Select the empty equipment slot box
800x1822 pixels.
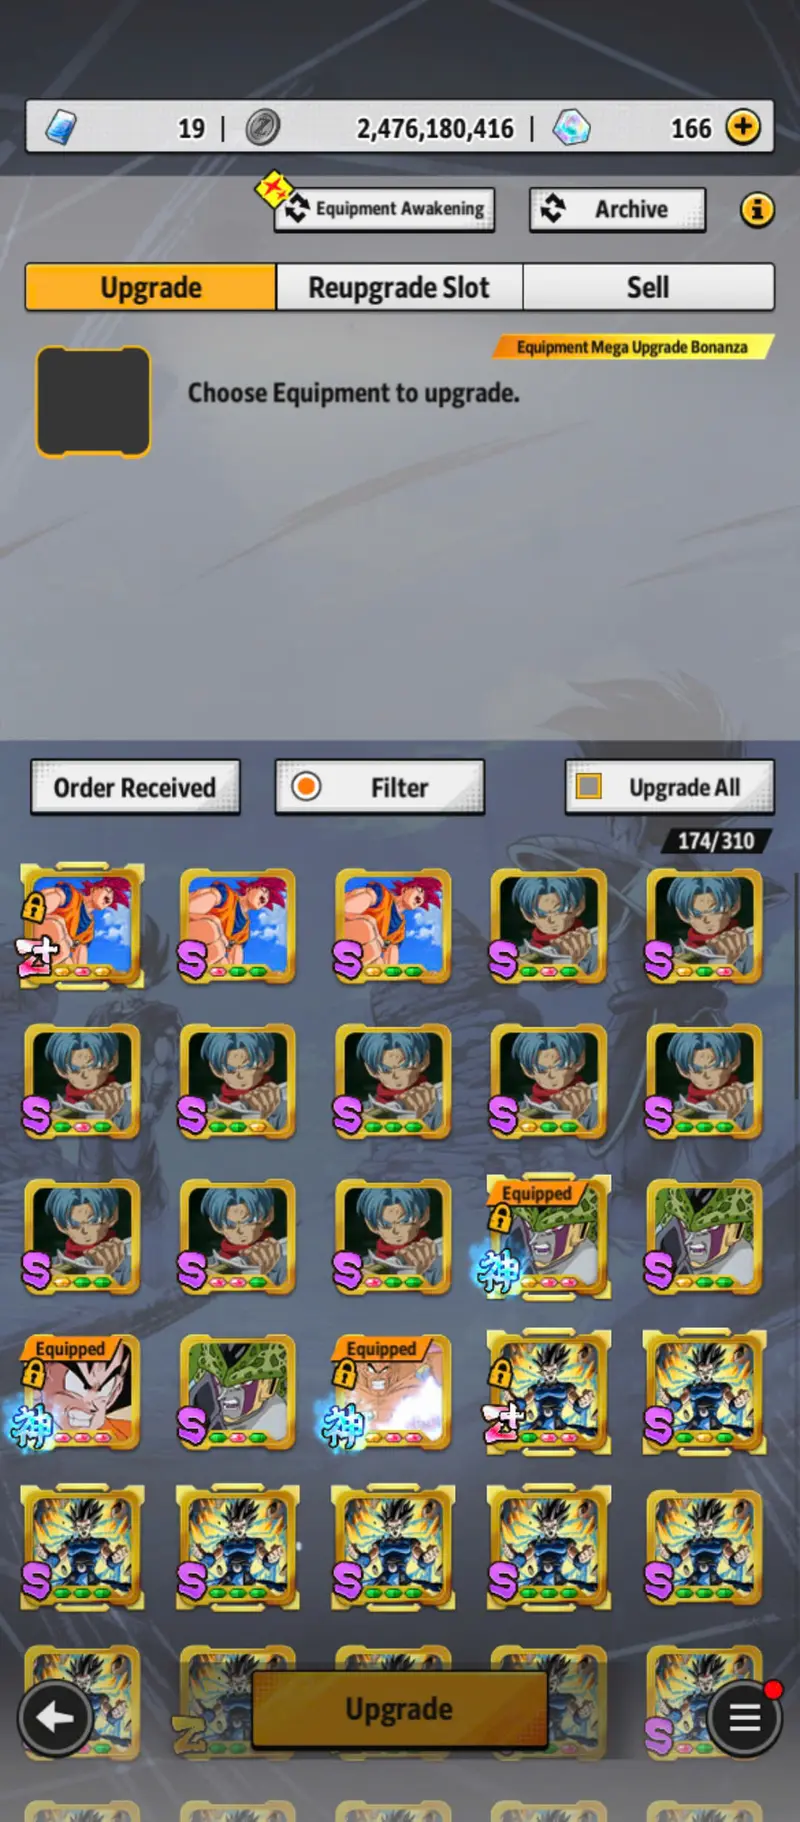coord(93,401)
